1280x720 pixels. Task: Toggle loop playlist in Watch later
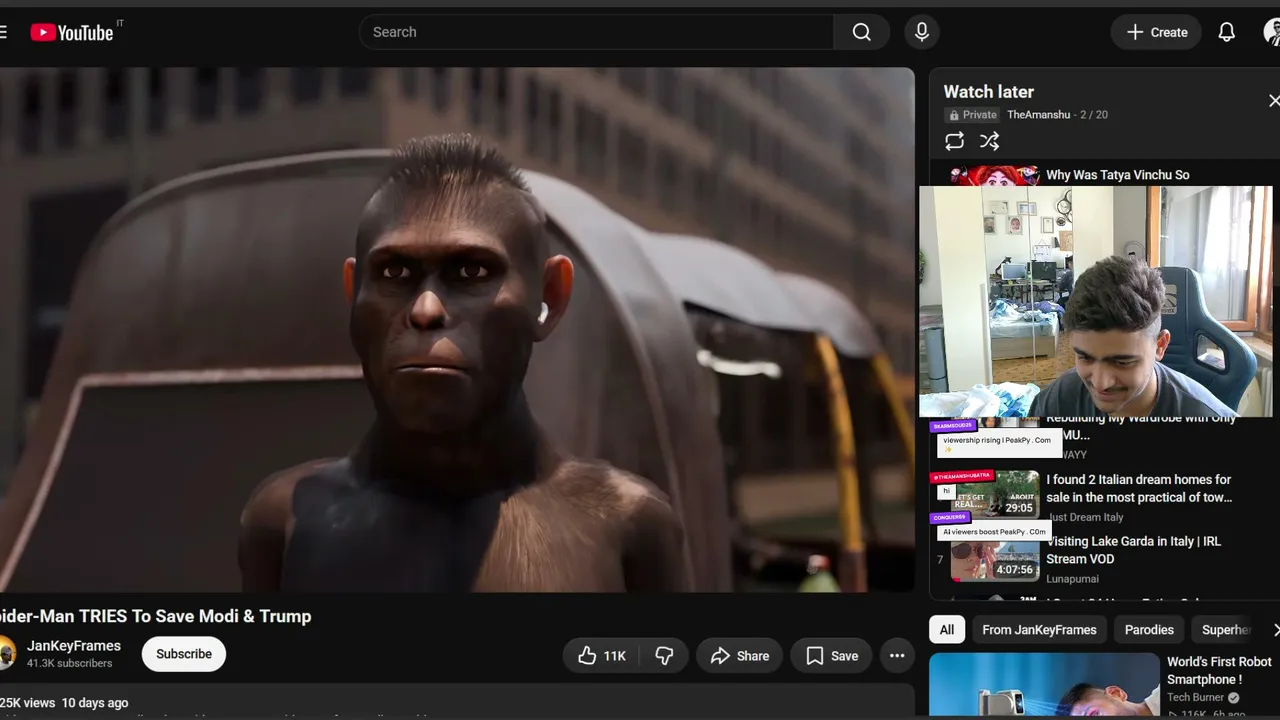click(955, 141)
